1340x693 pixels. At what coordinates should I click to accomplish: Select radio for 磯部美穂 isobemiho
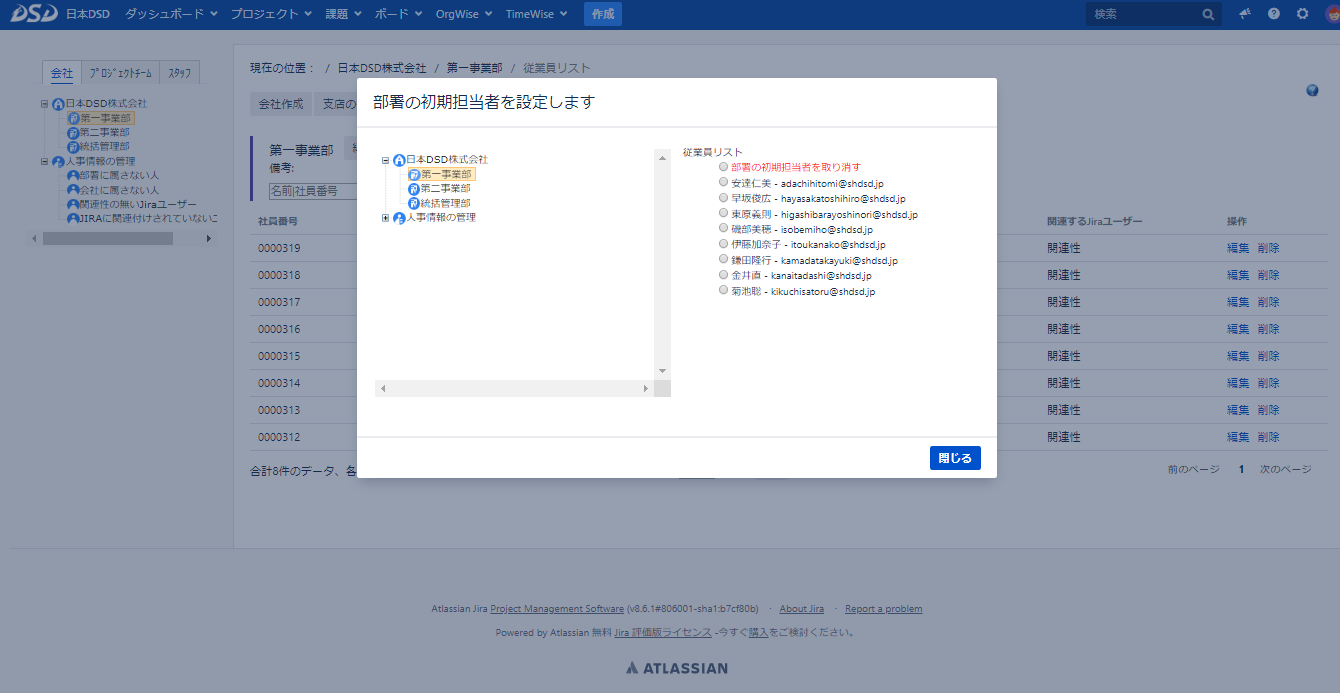point(723,229)
